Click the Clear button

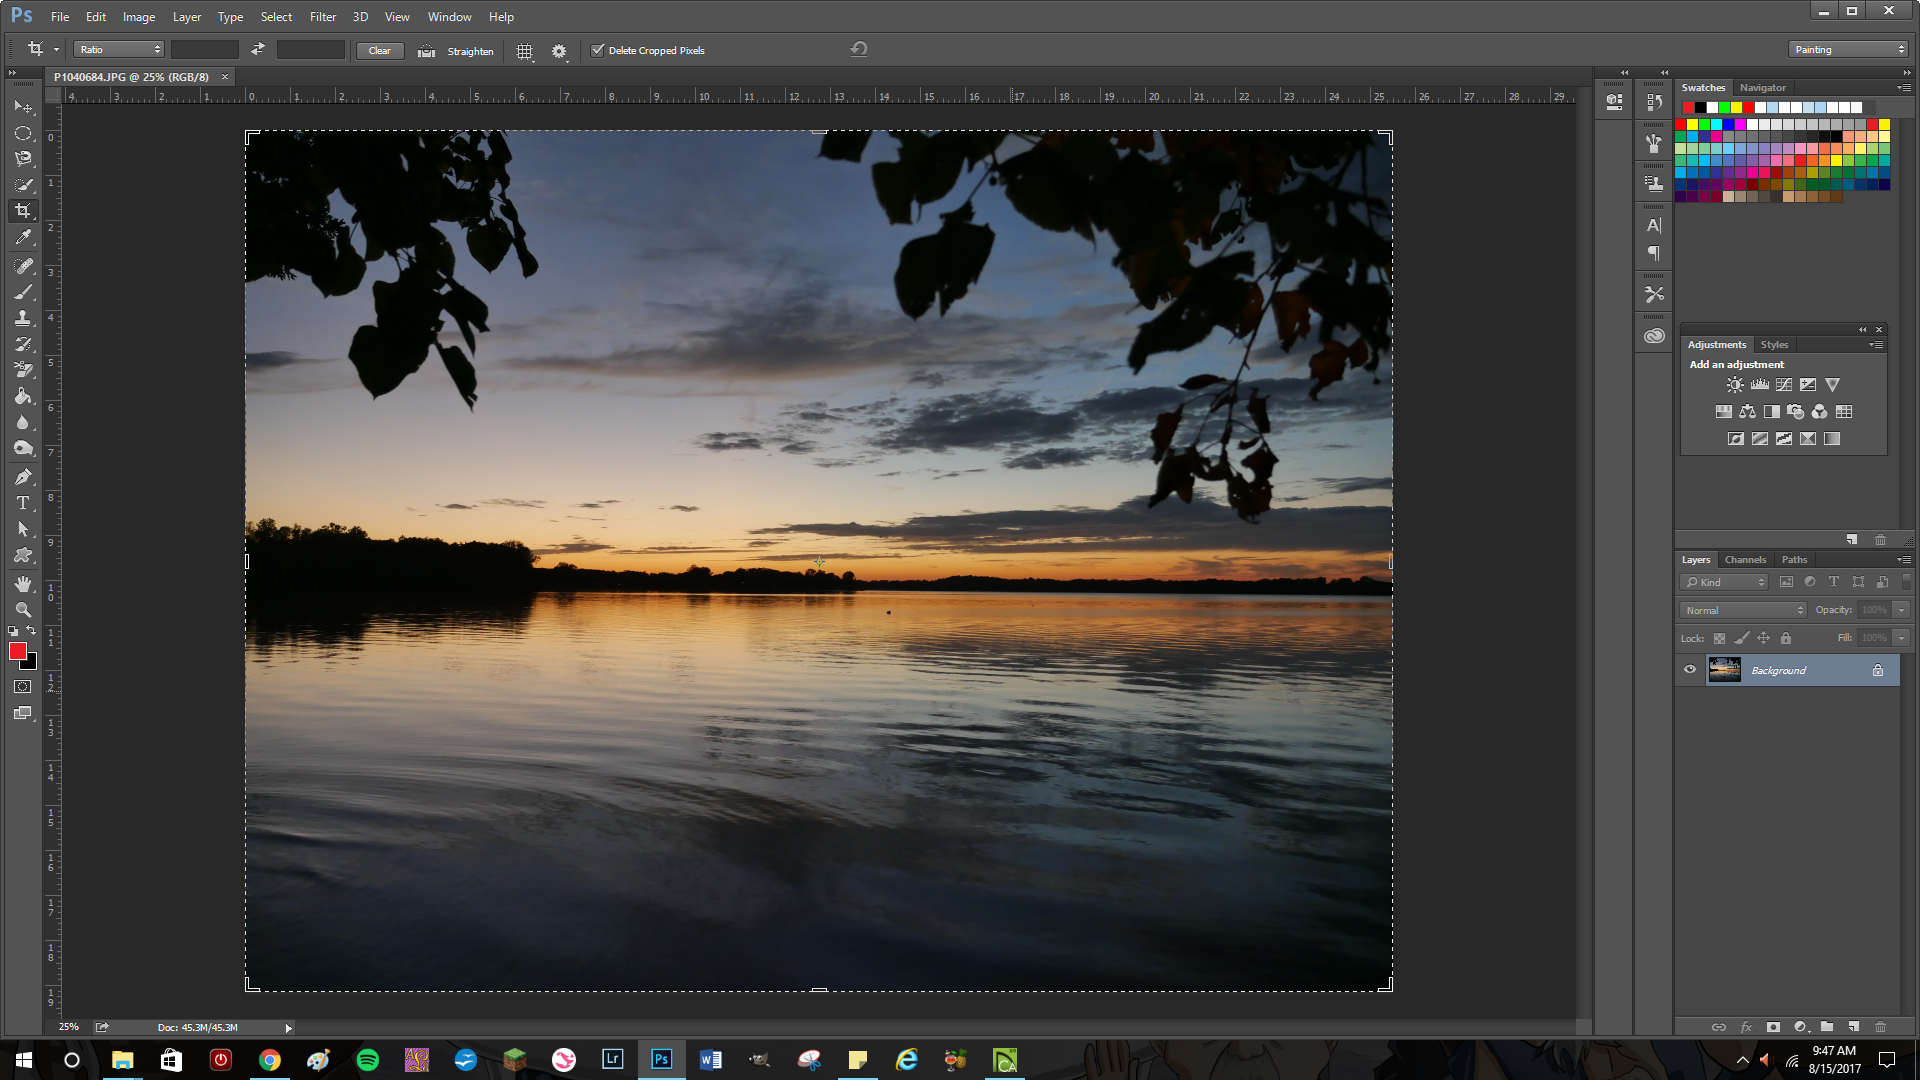tap(379, 51)
